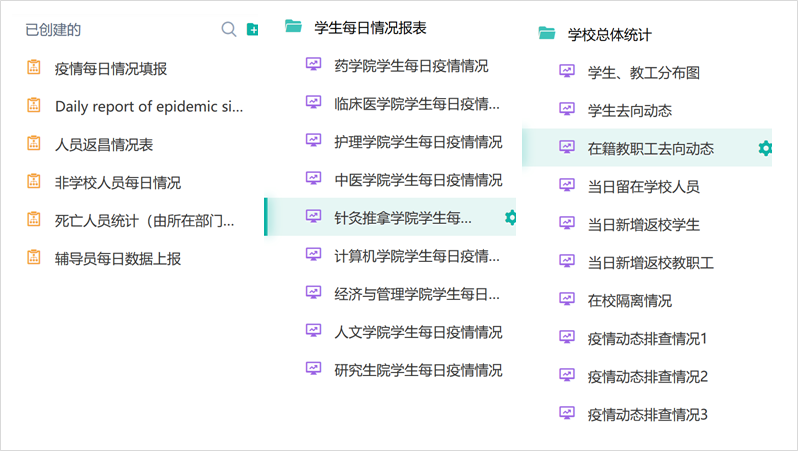798x451 pixels.
Task: Open 临床医学院学生每日疫情 report
Action: [x=417, y=104]
